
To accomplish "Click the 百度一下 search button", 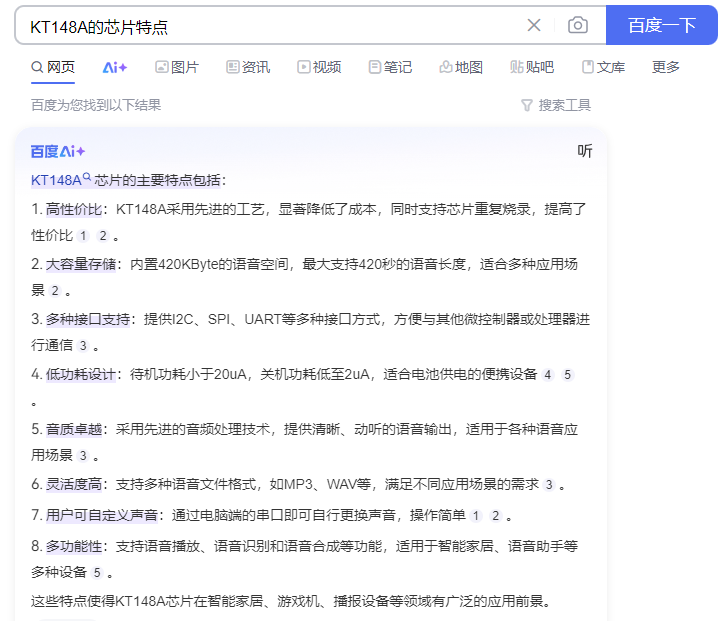I will 662,25.
